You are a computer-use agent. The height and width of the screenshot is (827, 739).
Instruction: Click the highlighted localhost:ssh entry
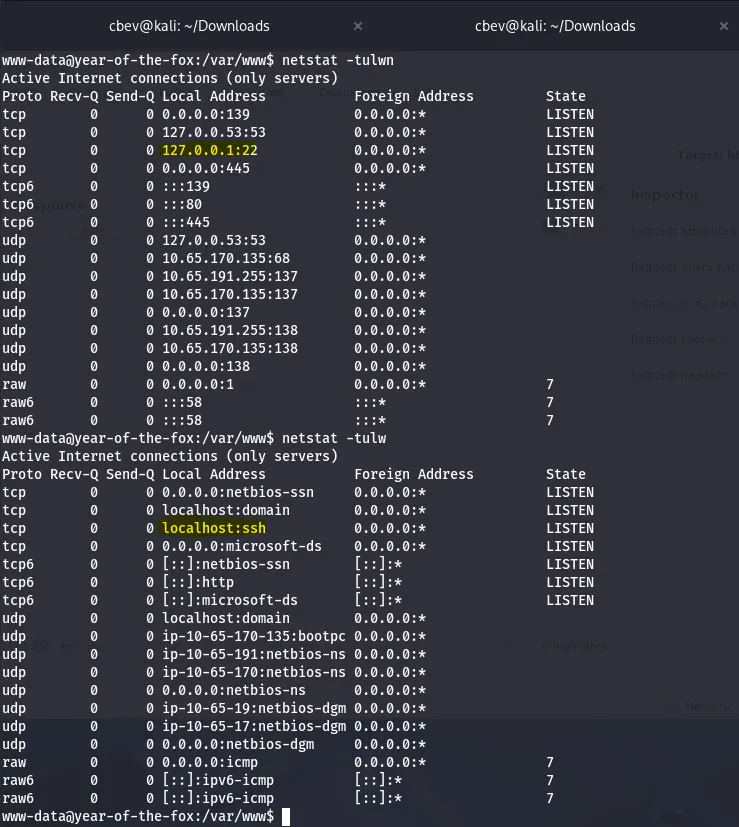[x=213, y=528]
